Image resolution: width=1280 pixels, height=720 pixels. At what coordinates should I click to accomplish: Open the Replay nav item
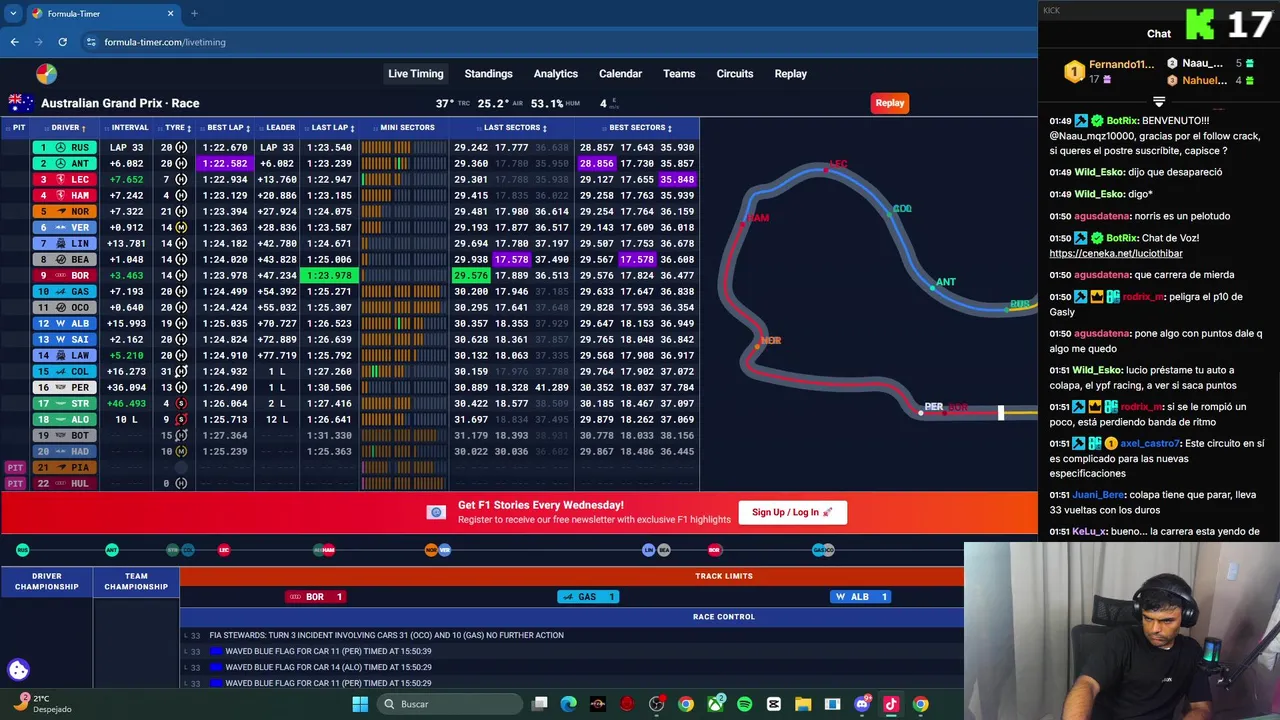tap(790, 74)
